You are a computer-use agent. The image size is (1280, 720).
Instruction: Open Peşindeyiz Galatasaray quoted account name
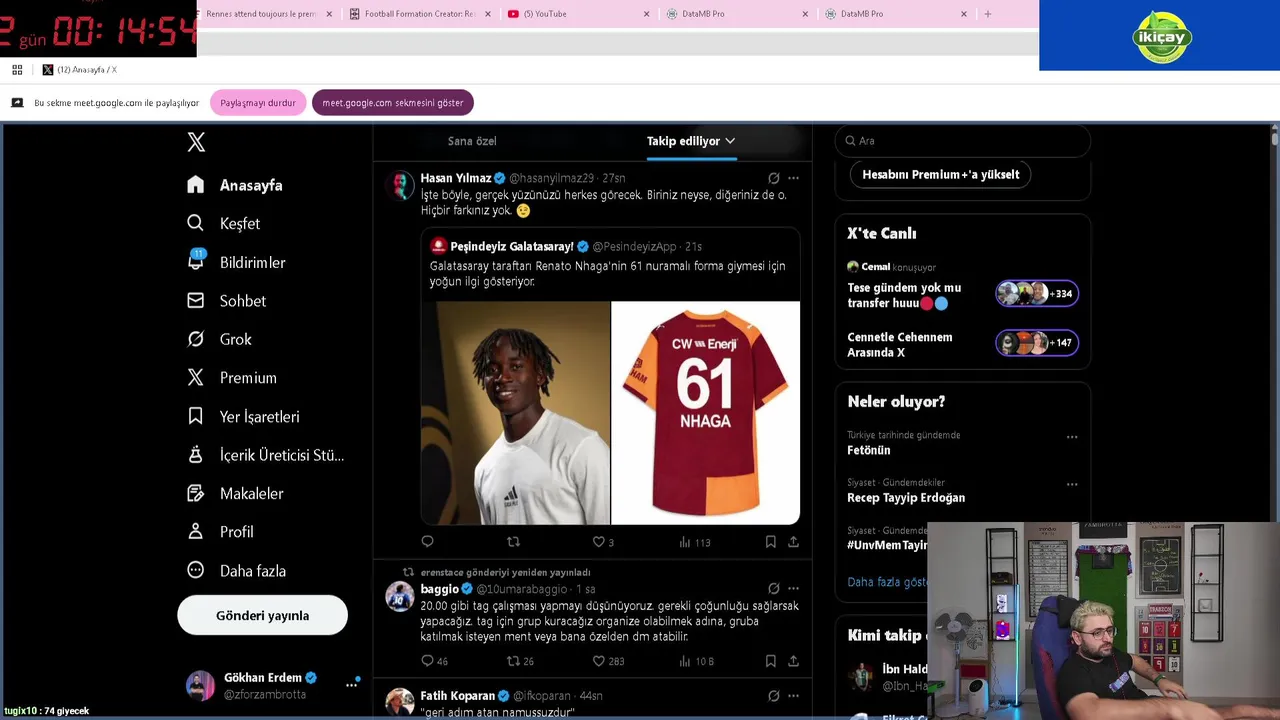(x=512, y=246)
